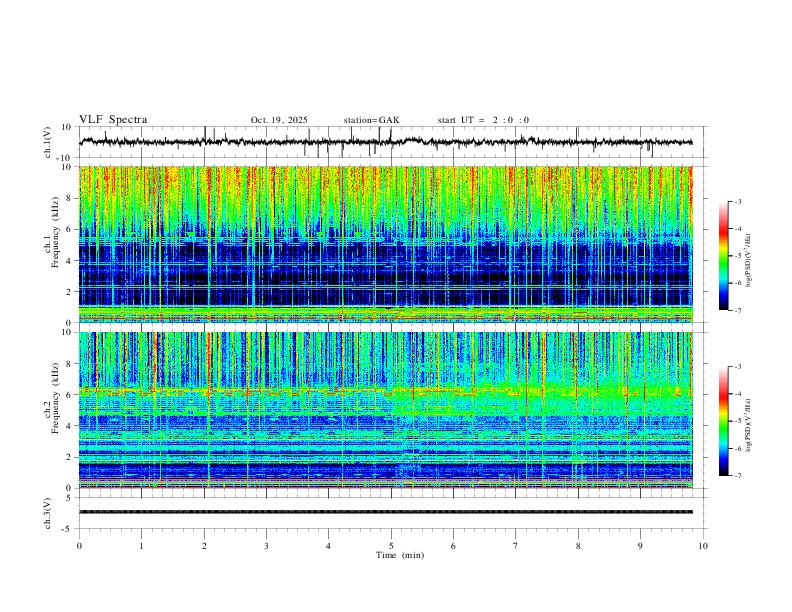The width and height of the screenshot is (792, 612).
Task: Click the date "Oct. 19, 2025"
Action: (x=279, y=120)
